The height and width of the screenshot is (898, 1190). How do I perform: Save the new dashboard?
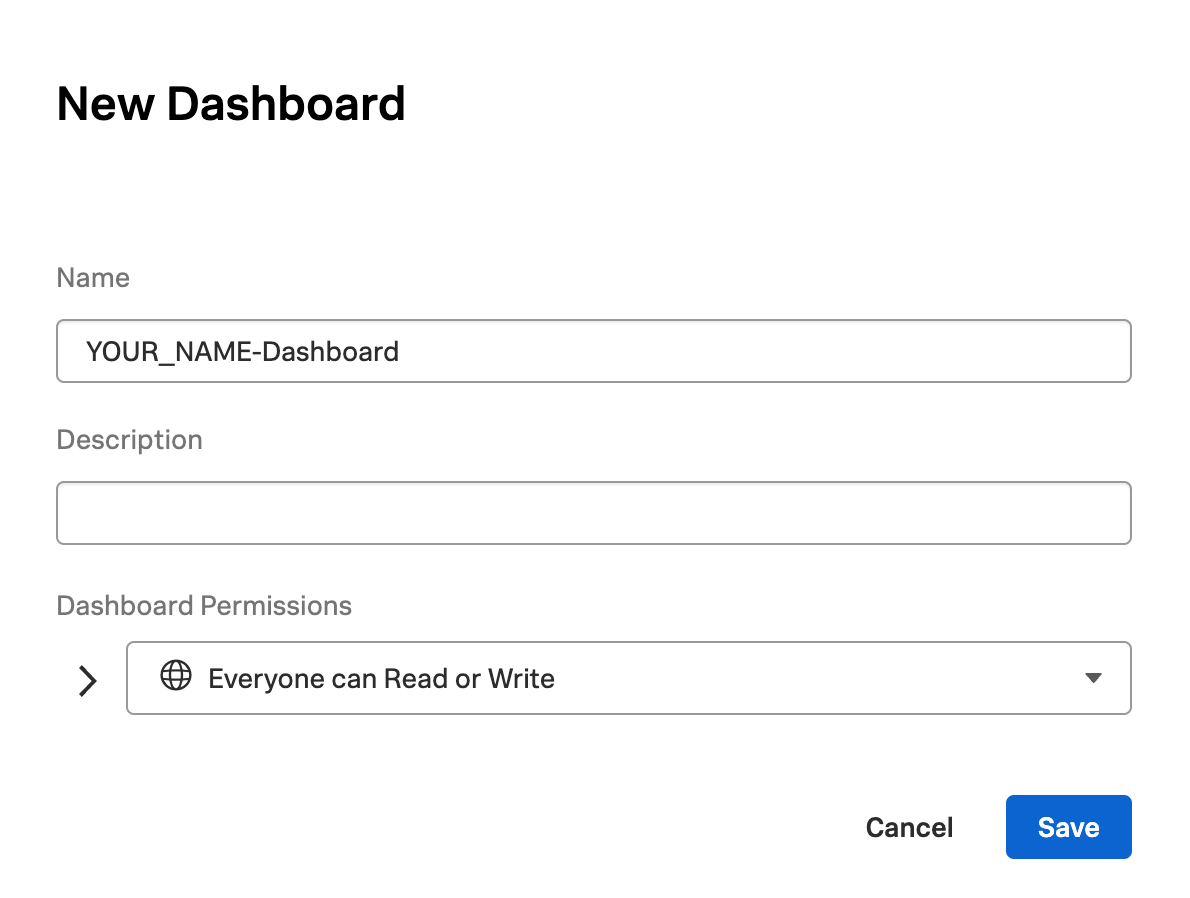[x=1068, y=827]
